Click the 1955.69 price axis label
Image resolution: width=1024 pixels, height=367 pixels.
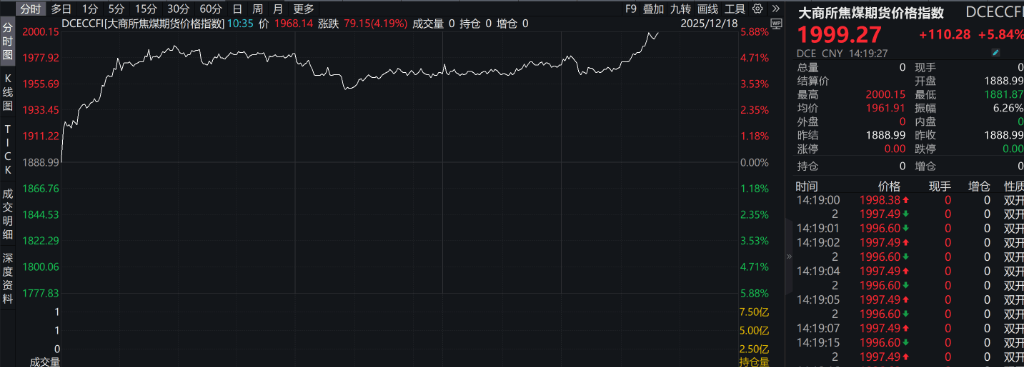pyautogui.click(x=40, y=84)
